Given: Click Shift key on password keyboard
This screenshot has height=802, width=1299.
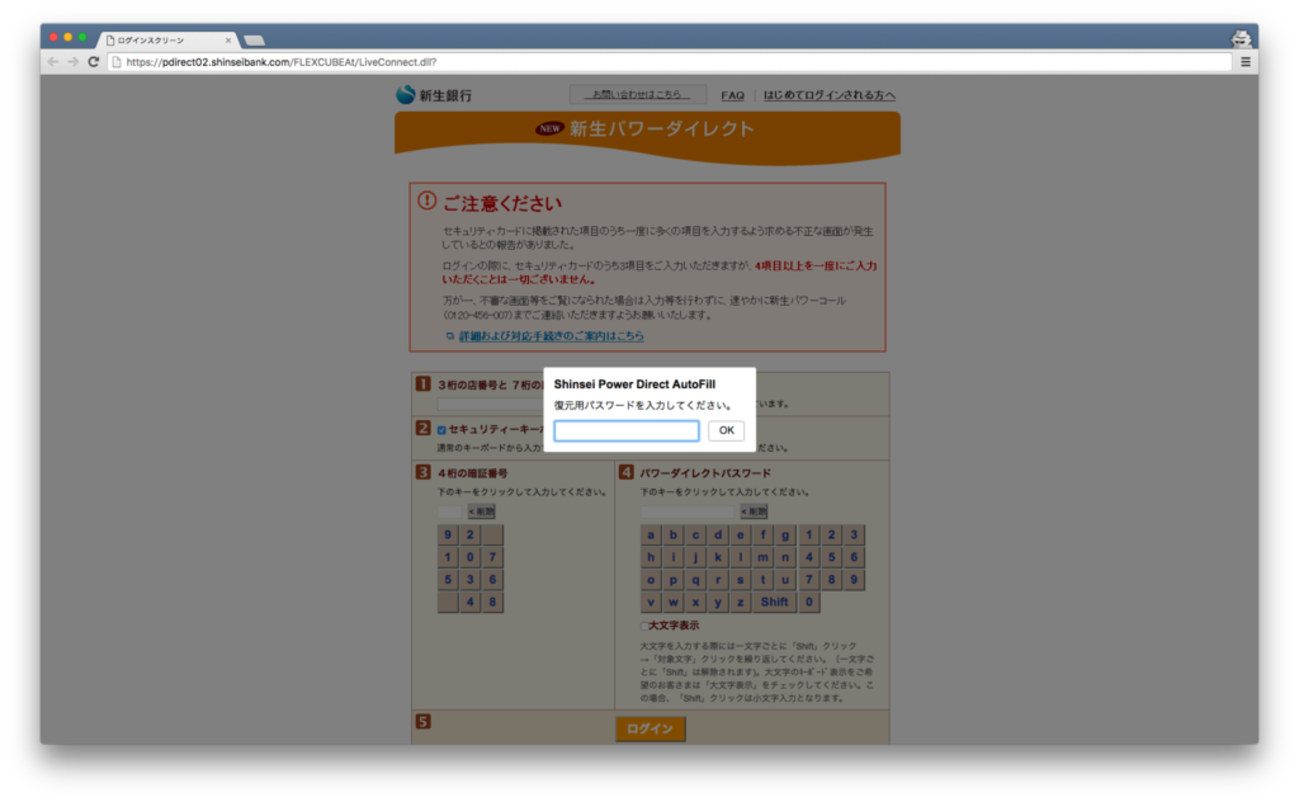Looking at the screenshot, I should click(x=775, y=602).
